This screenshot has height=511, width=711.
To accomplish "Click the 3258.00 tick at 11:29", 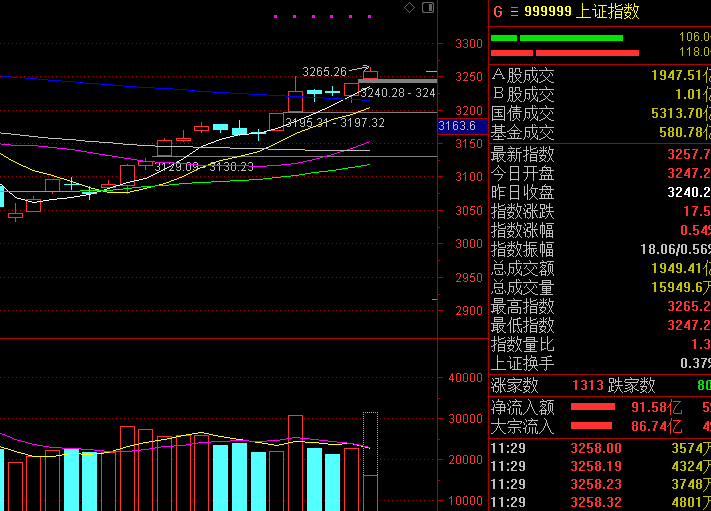I will (x=595, y=448).
